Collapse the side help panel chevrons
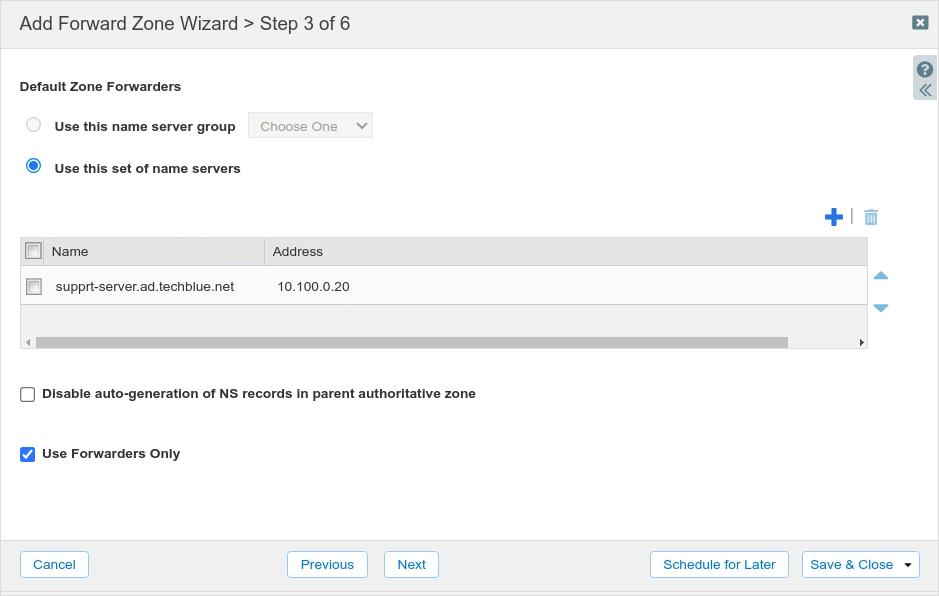The height and width of the screenshot is (596, 939). point(925,90)
